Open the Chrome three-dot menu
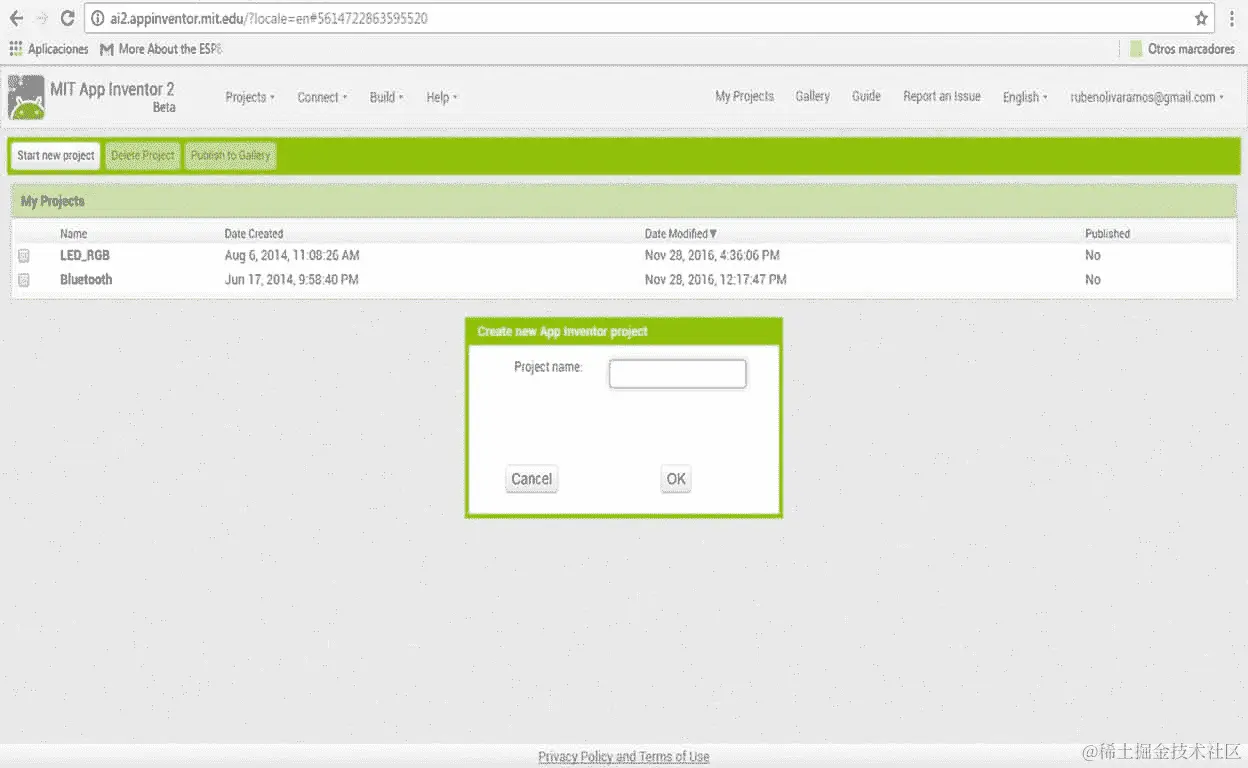Image resolution: width=1248 pixels, height=768 pixels. click(x=1232, y=18)
